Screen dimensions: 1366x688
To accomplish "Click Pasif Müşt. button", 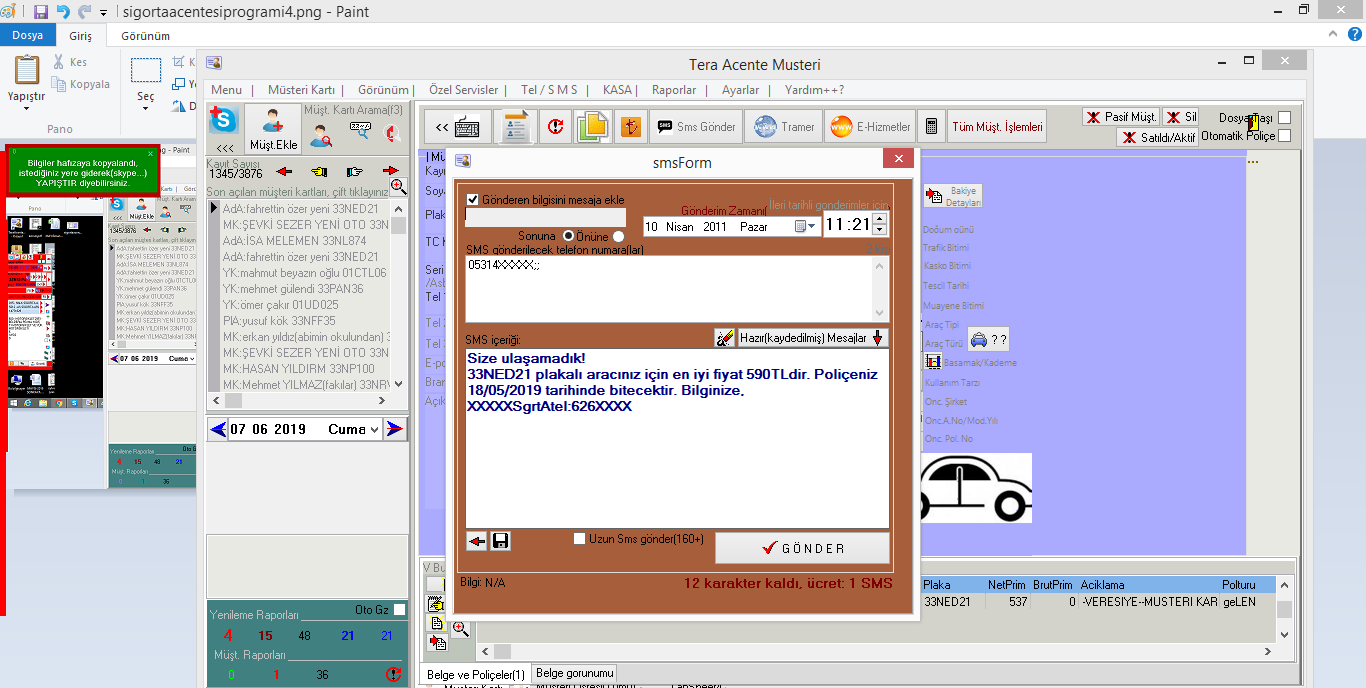I will (1120, 117).
